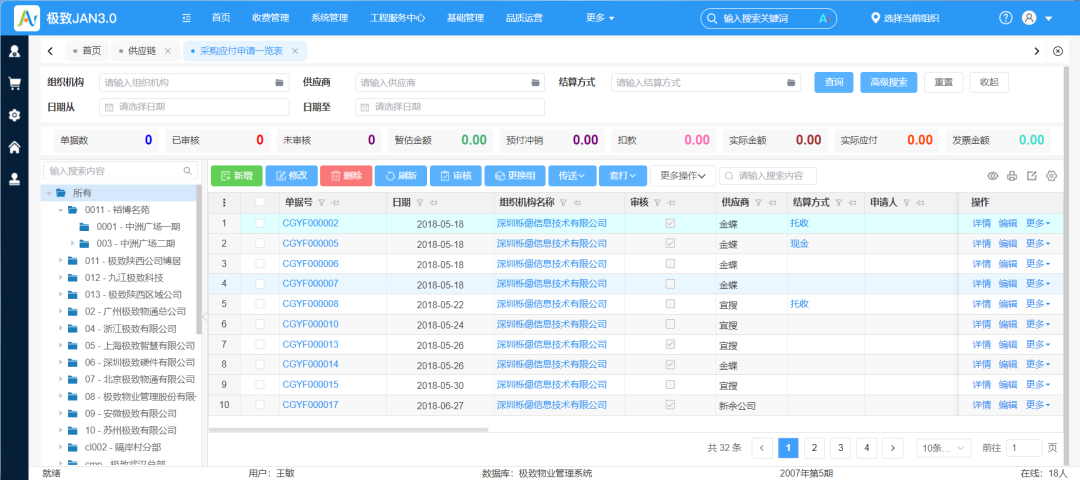1080x480 pixels.
Task: Click the folder icon in 结算方式 field
Action: pyautogui.click(x=791, y=83)
